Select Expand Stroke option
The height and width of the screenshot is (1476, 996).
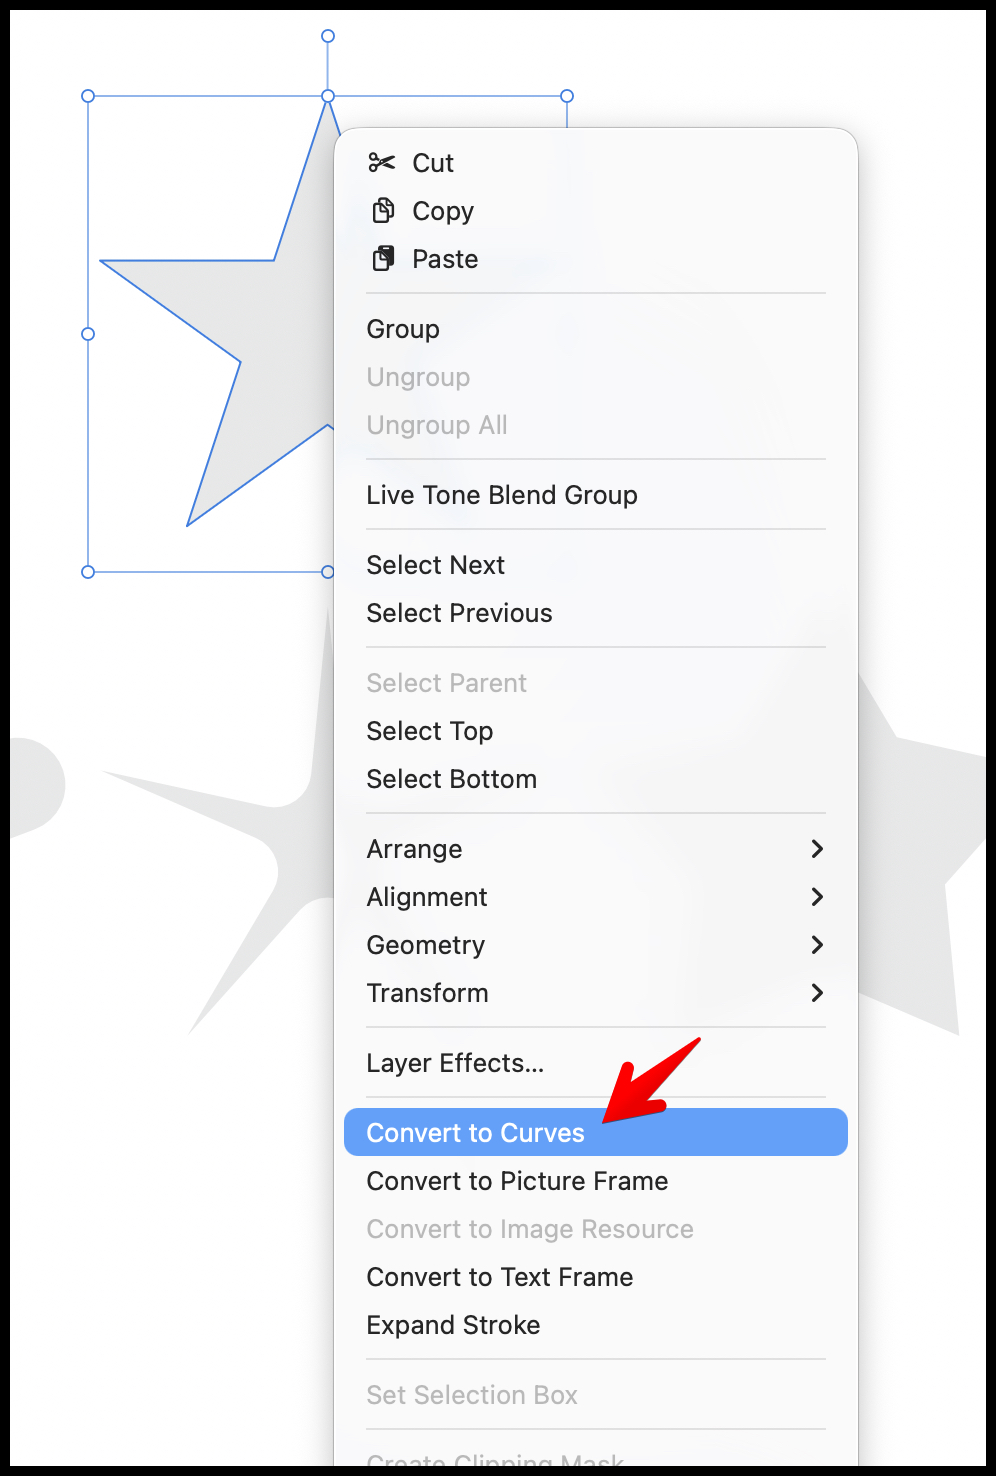click(x=453, y=1325)
